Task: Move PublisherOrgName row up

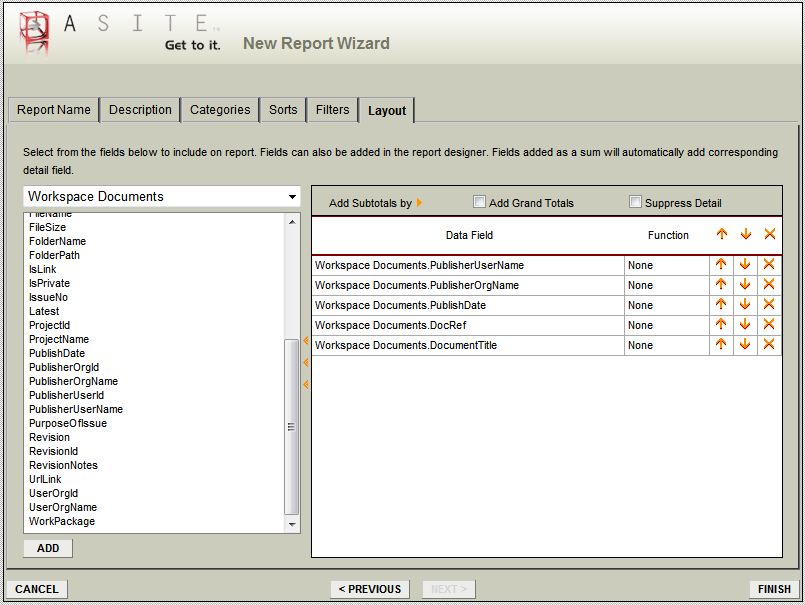Action: coord(721,285)
